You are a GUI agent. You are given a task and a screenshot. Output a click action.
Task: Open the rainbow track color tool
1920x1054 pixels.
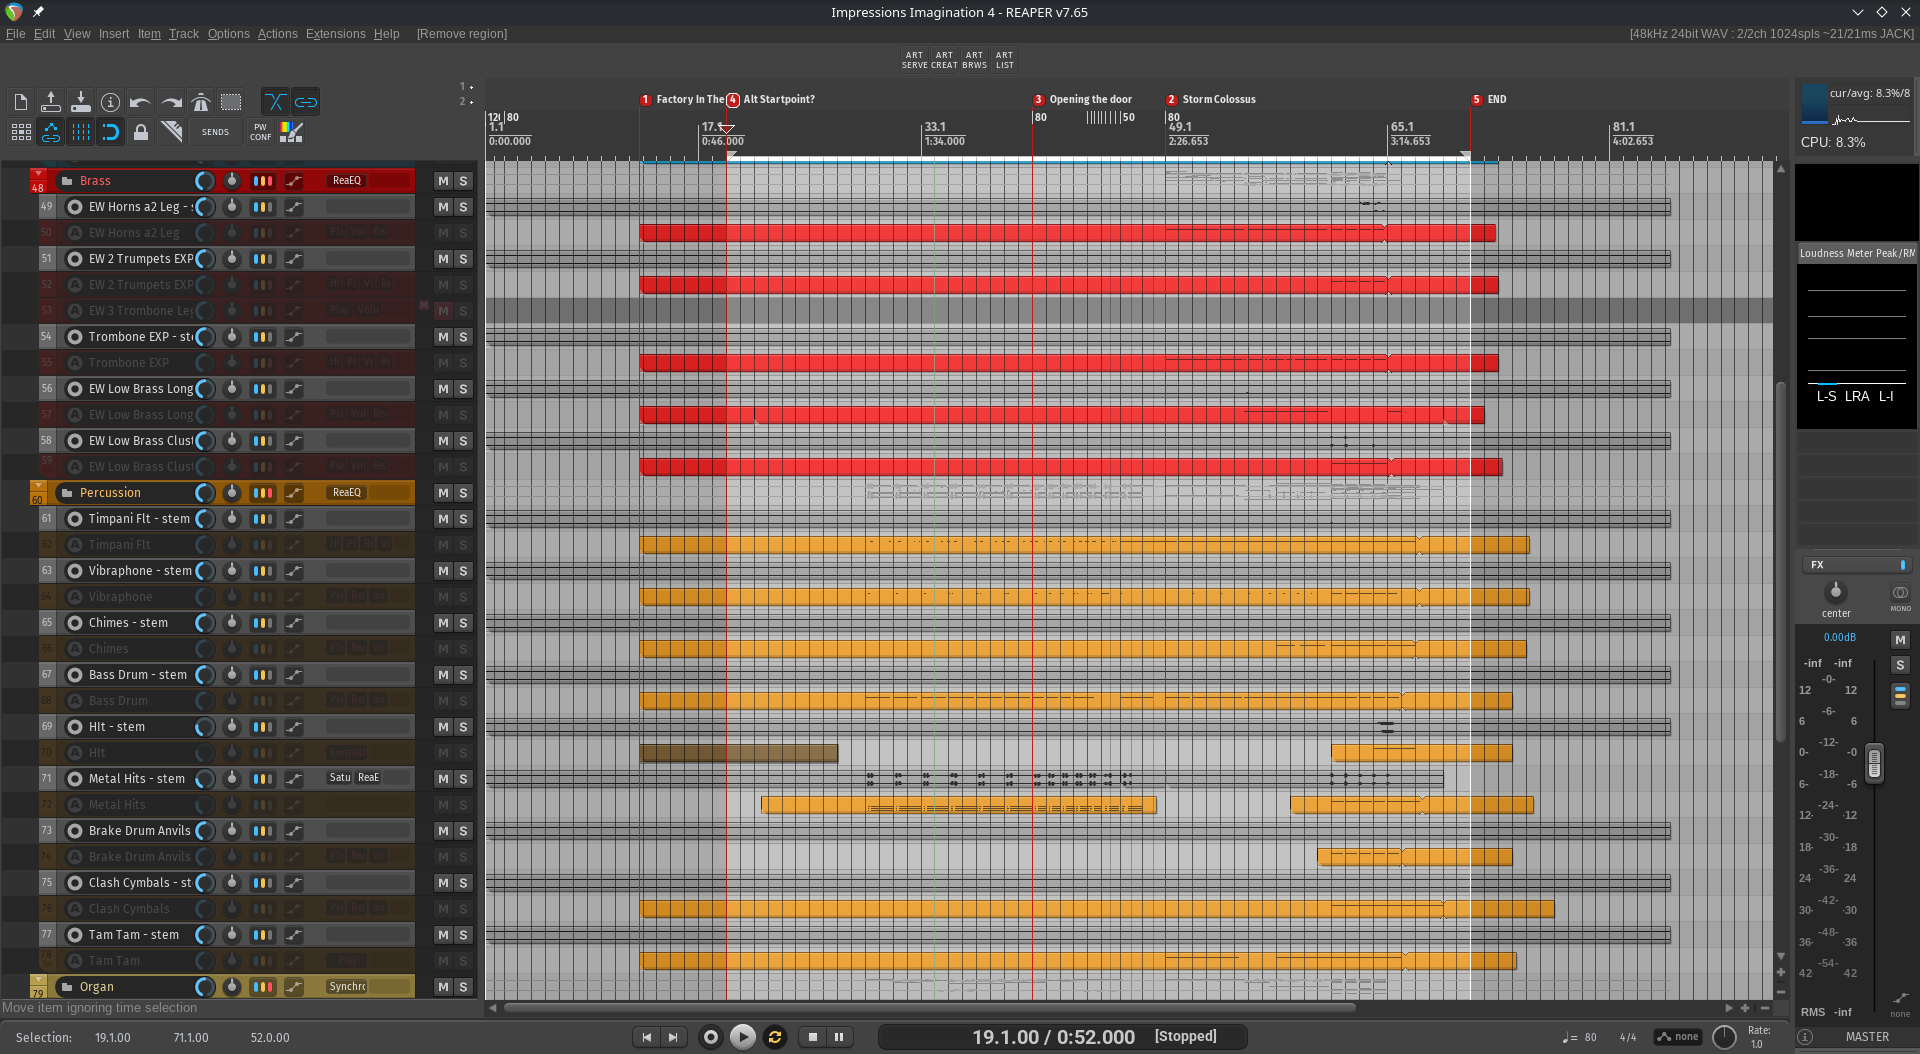(291, 132)
